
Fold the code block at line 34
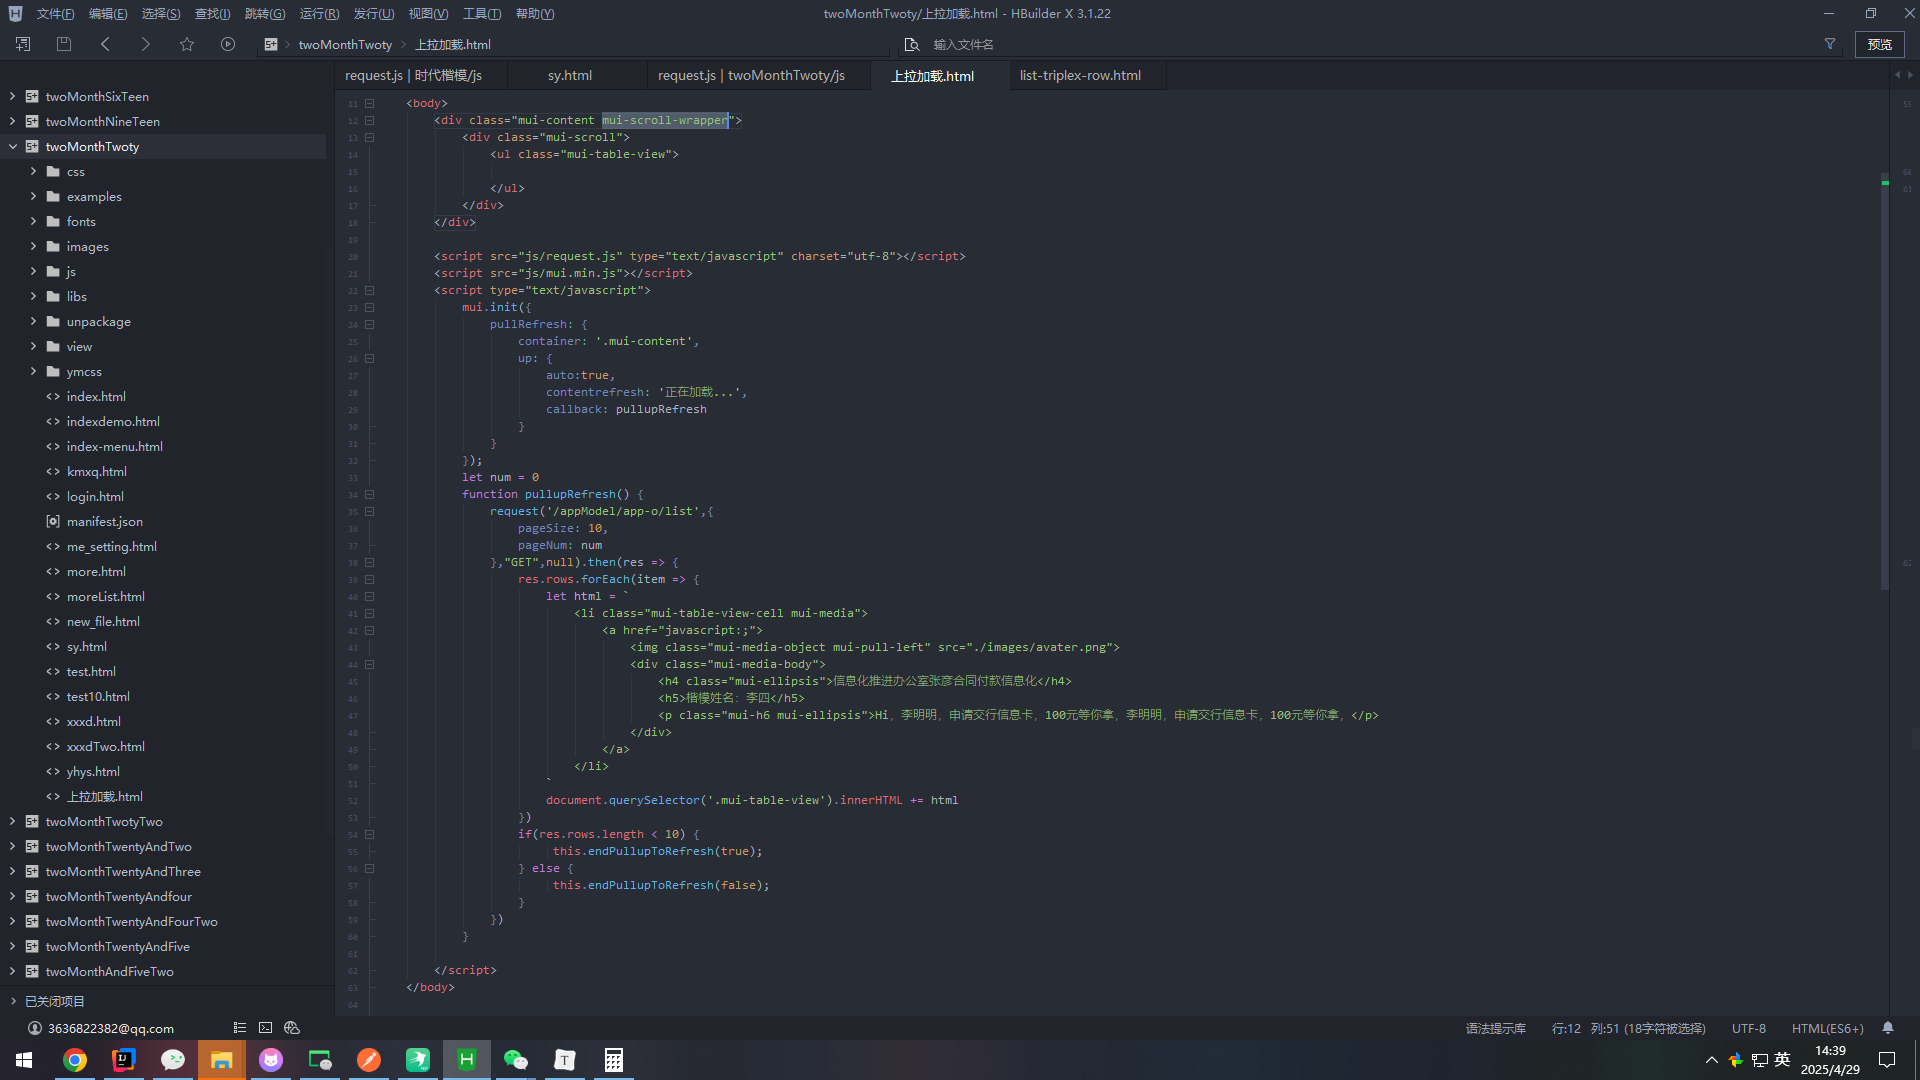point(369,494)
